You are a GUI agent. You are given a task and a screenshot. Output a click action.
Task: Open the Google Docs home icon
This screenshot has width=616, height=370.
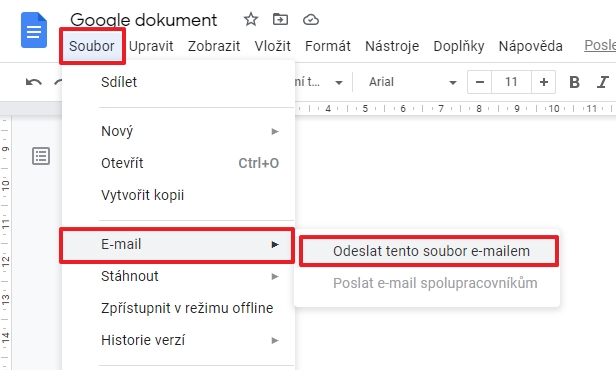click(34, 30)
